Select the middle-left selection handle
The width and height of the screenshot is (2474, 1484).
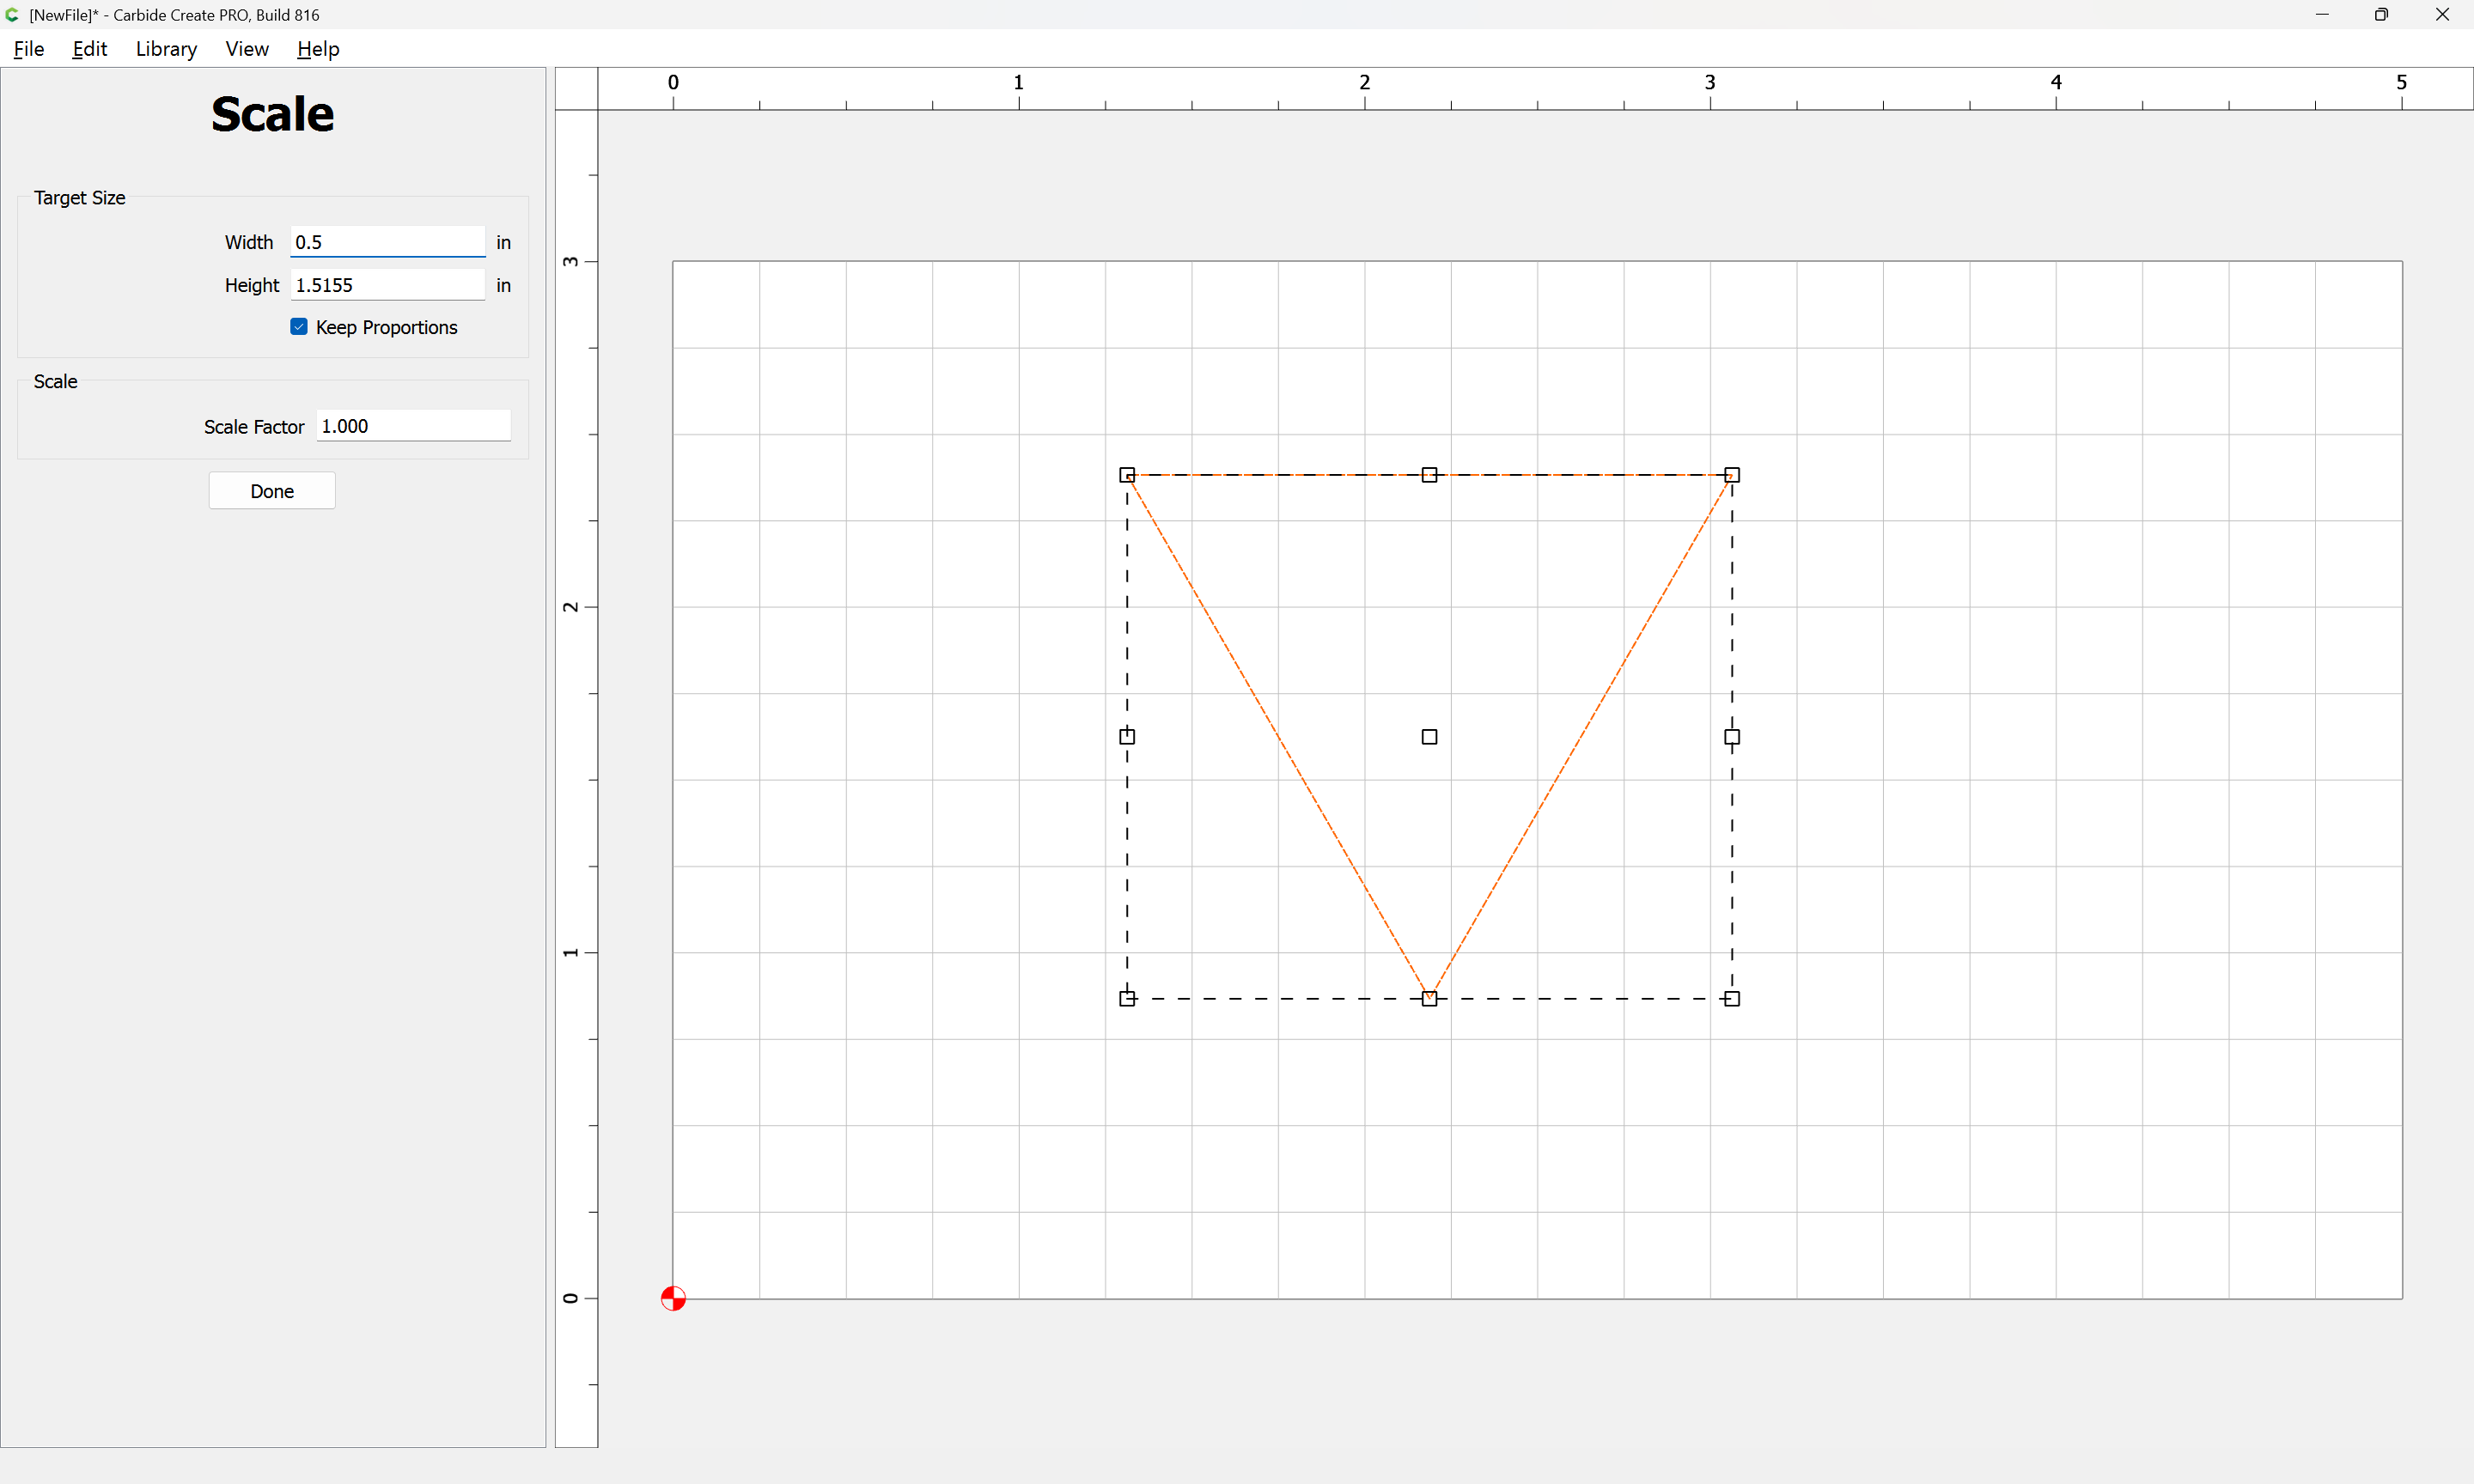click(x=1127, y=737)
